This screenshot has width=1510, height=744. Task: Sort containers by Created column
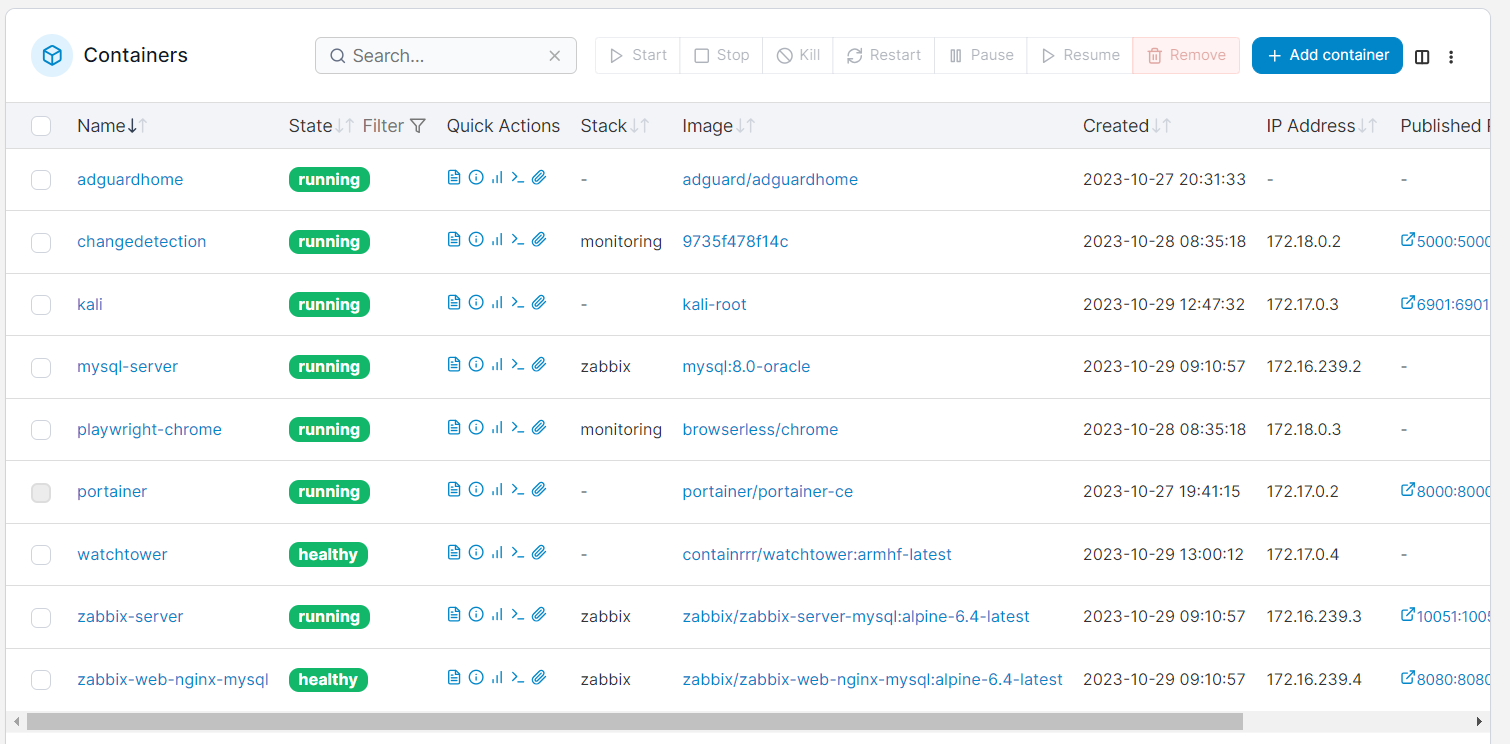[x=1127, y=126]
